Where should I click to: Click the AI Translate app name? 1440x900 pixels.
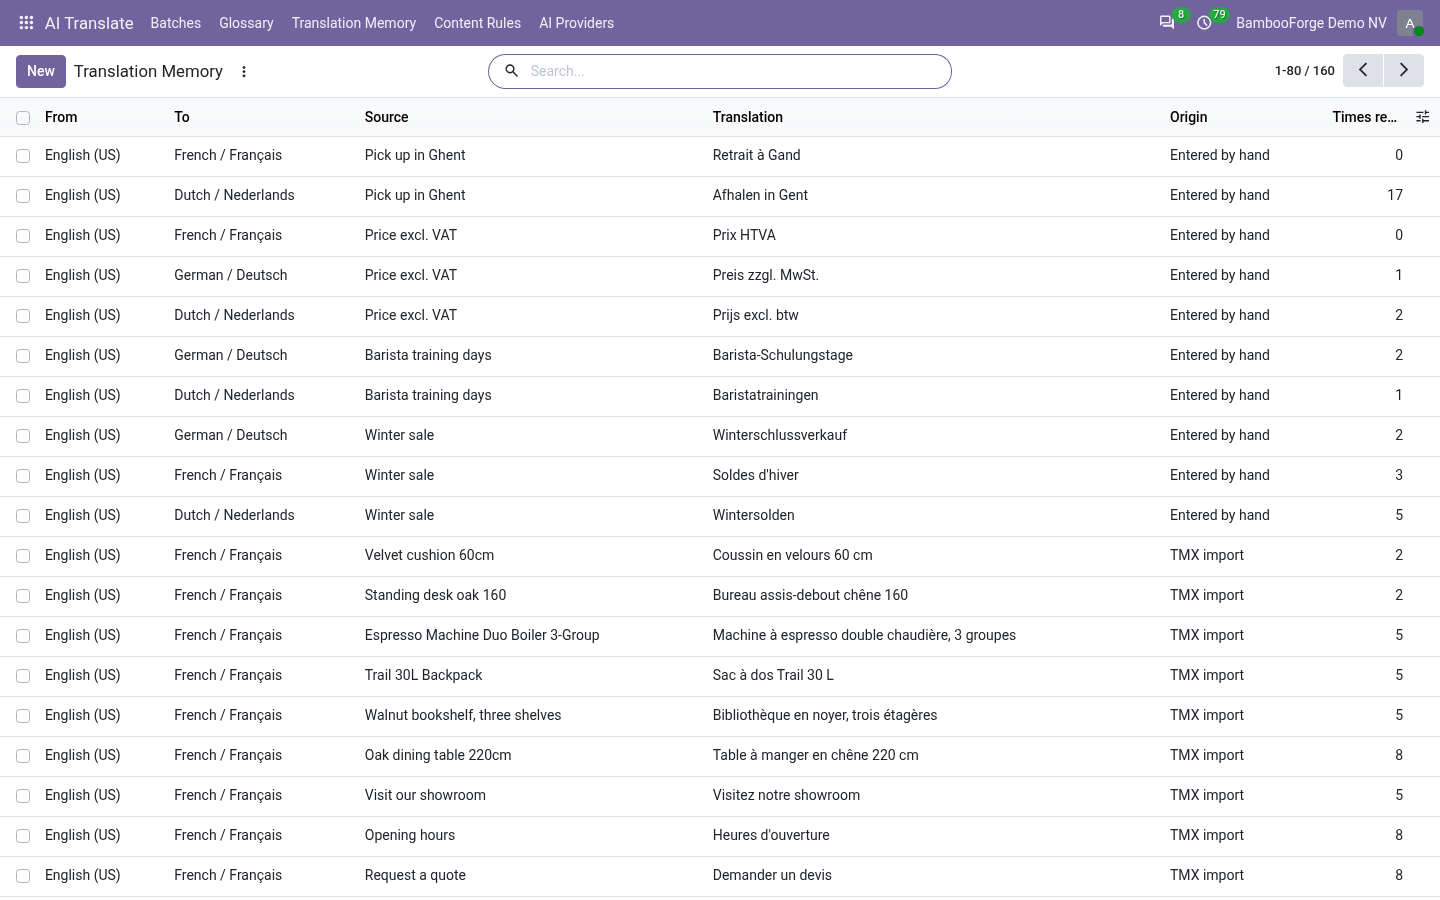tap(89, 23)
